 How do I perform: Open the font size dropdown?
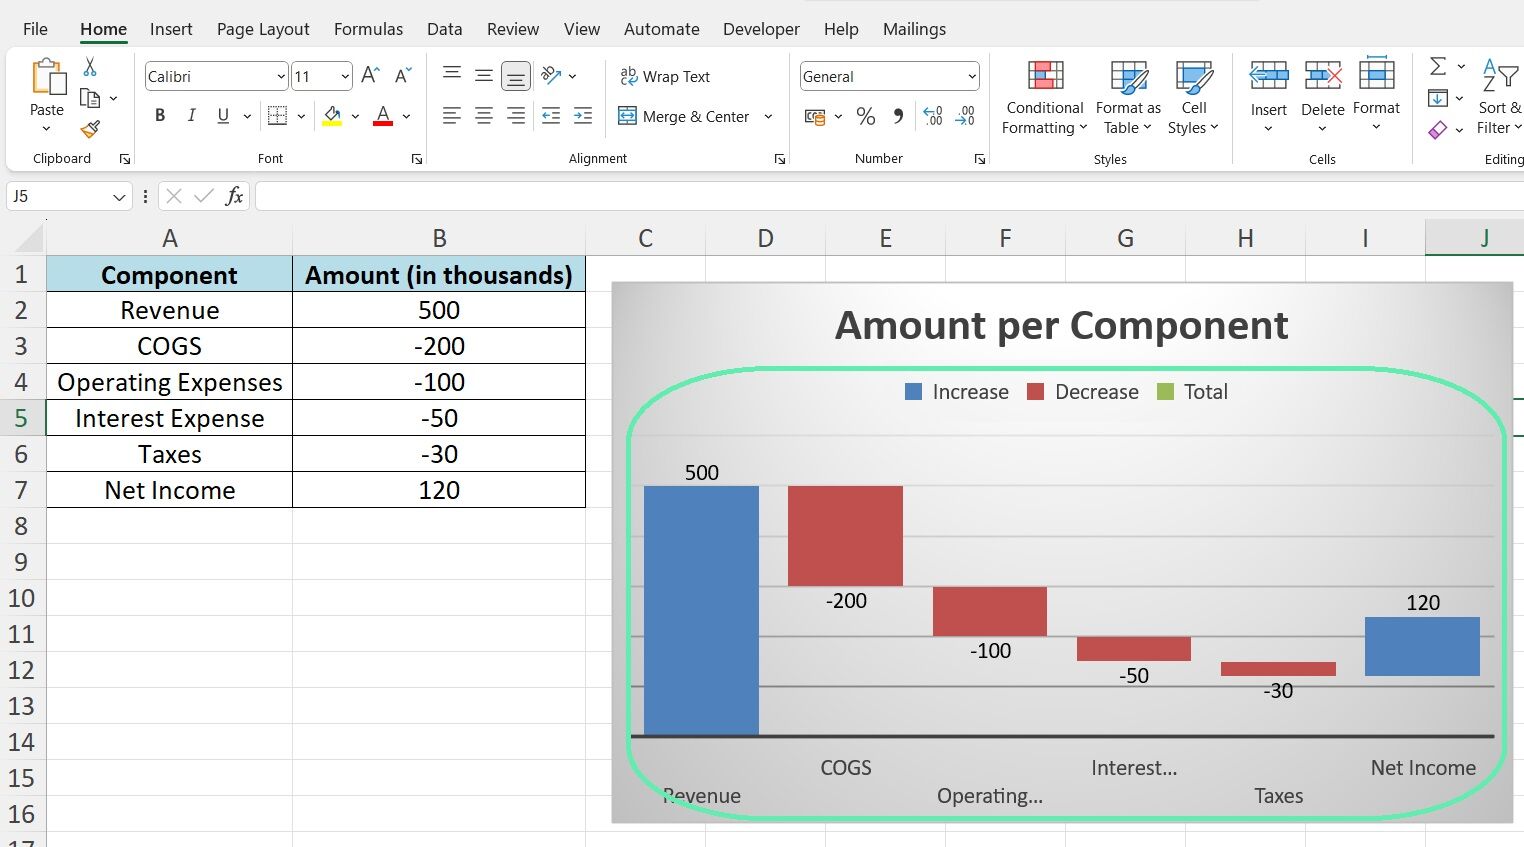point(345,76)
